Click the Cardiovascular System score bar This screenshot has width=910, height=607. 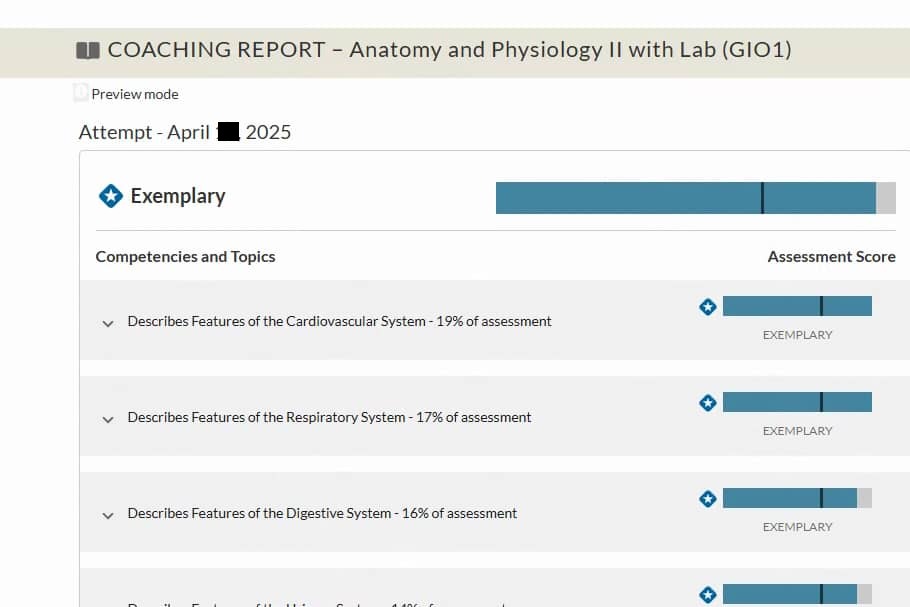[x=797, y=306]
